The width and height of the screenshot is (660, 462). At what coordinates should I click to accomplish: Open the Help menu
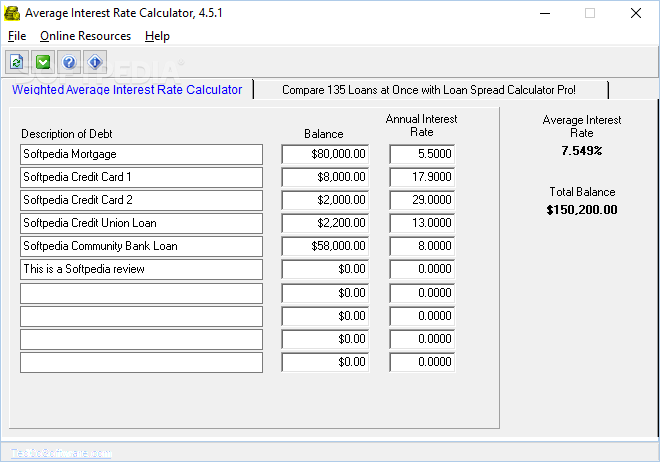pyautogui.click(x=157, y=36)
